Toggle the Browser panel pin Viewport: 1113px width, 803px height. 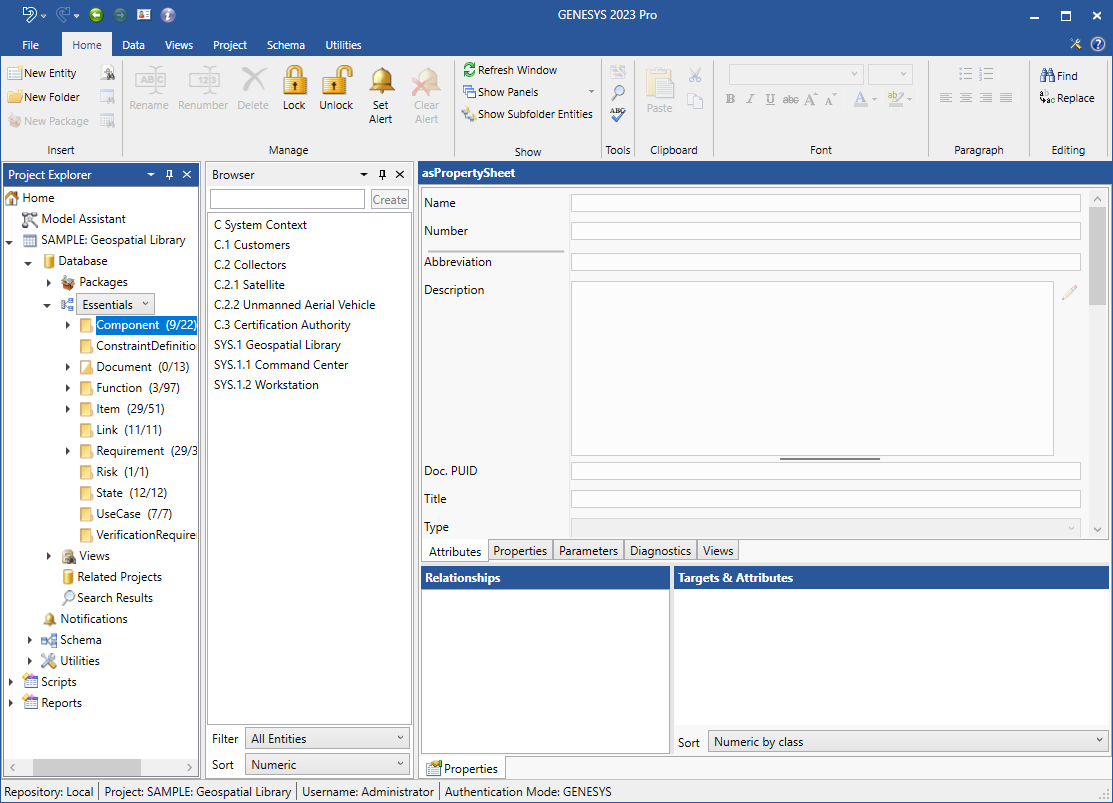(x=383, y=175)
